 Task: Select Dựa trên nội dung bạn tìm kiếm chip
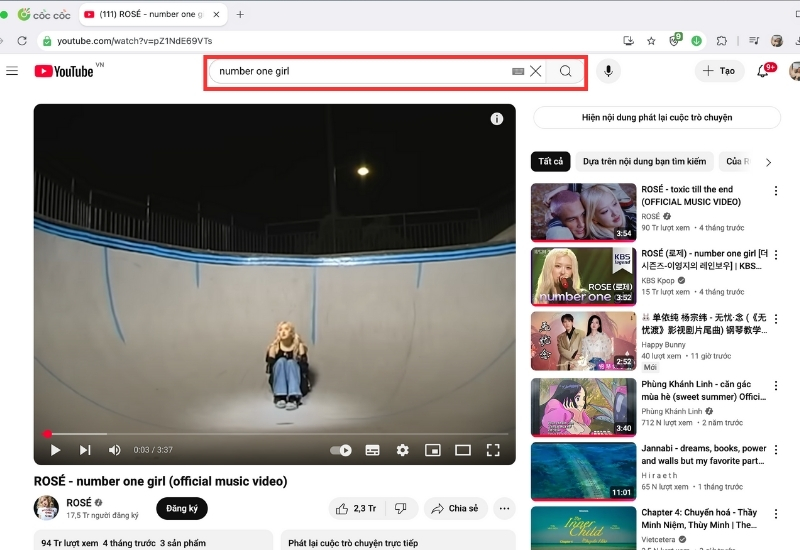coord(644,161)
